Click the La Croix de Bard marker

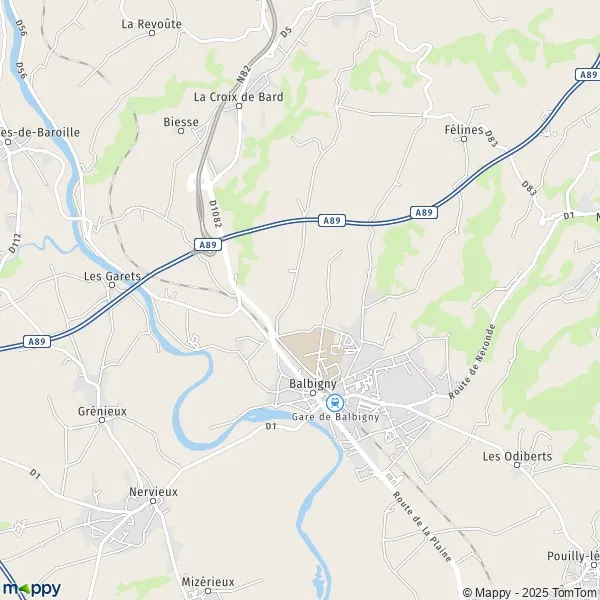coord(239,106)
